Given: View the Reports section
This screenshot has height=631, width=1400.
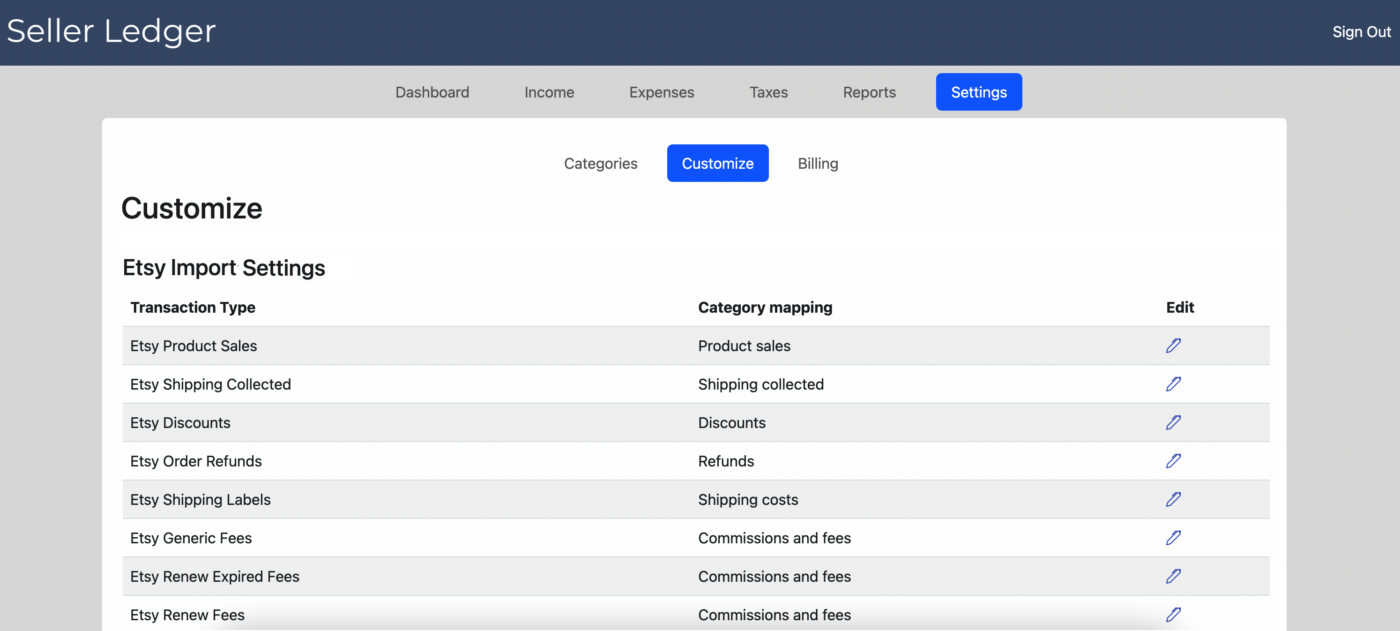Looking at the screenshot, I should tap(869, 91).
